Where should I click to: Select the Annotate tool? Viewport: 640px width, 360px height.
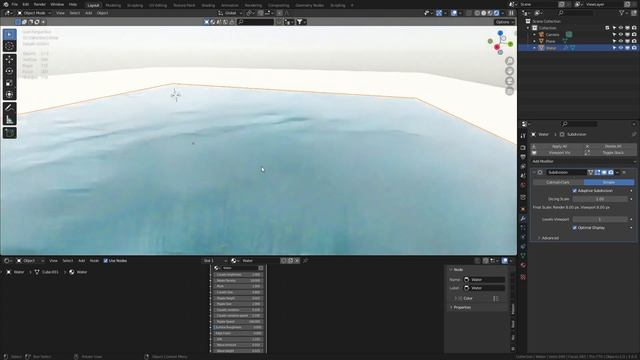pyautogui.click(x=9, y=108)
